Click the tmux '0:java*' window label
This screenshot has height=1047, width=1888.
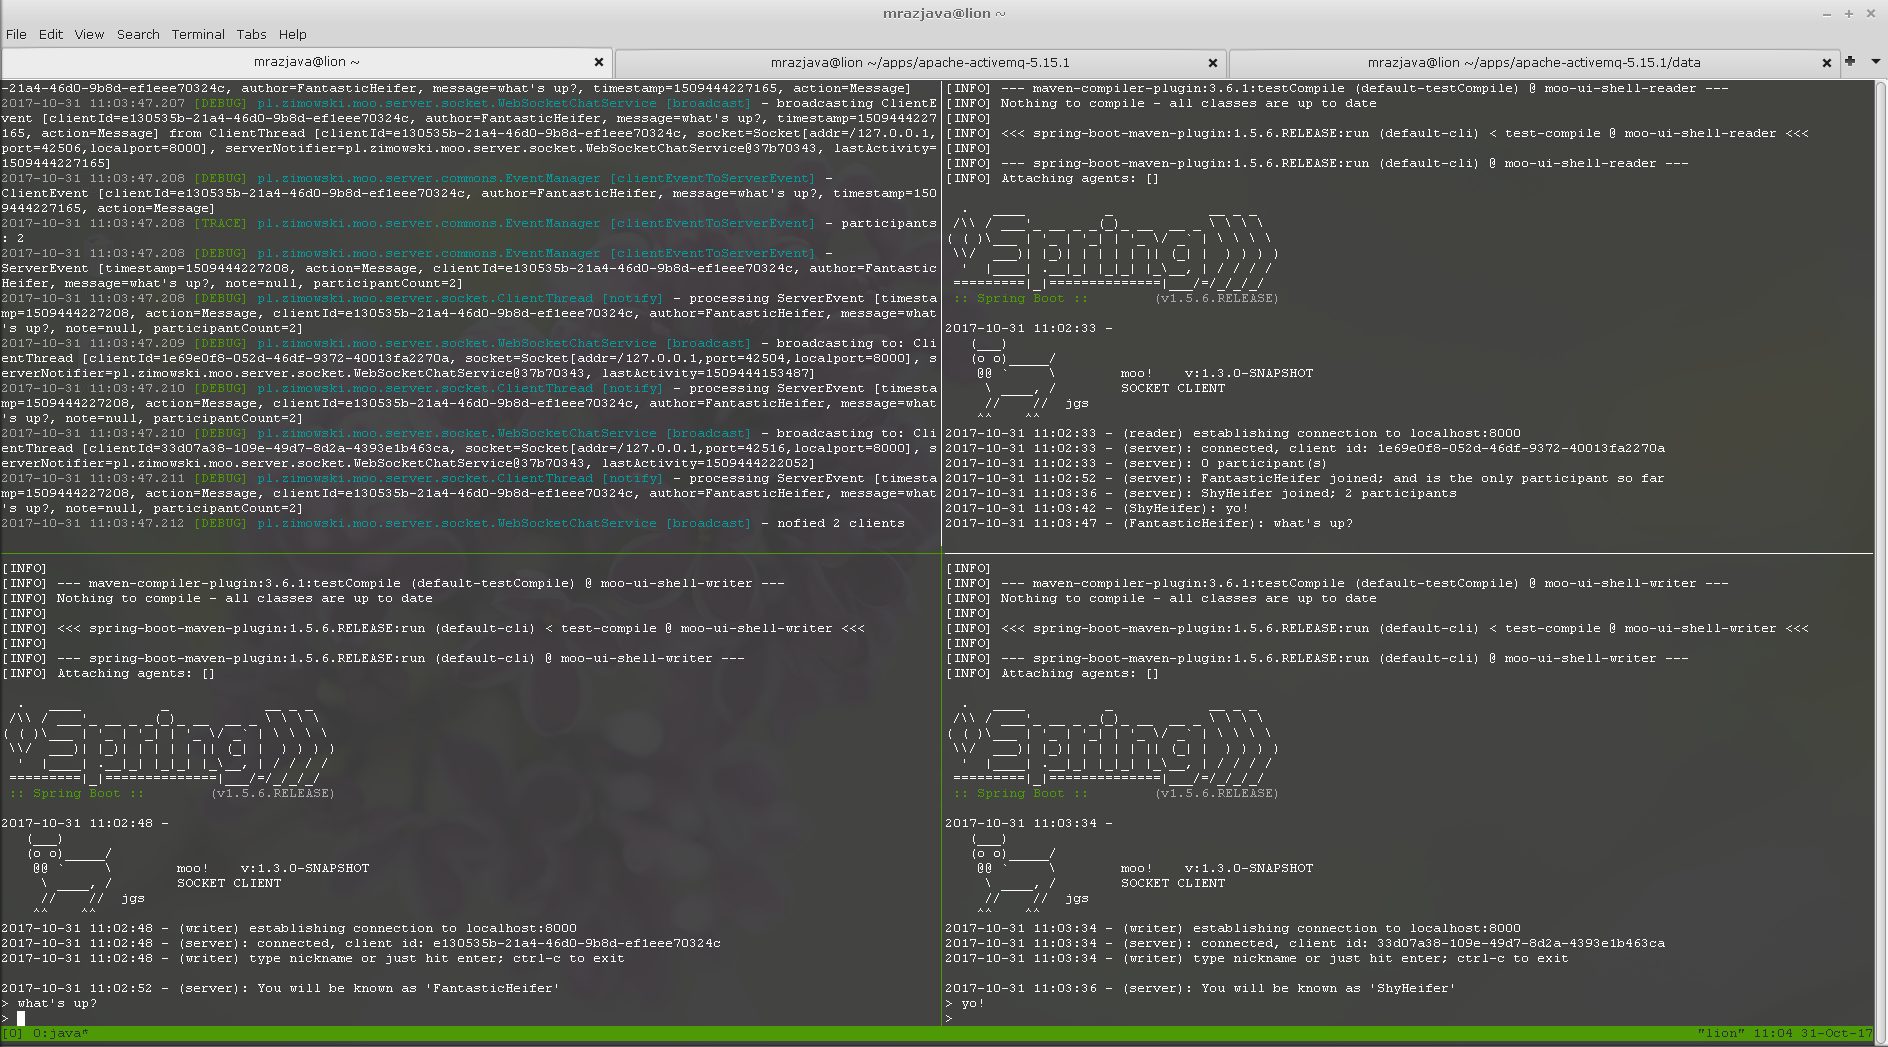click(60, 1033)
